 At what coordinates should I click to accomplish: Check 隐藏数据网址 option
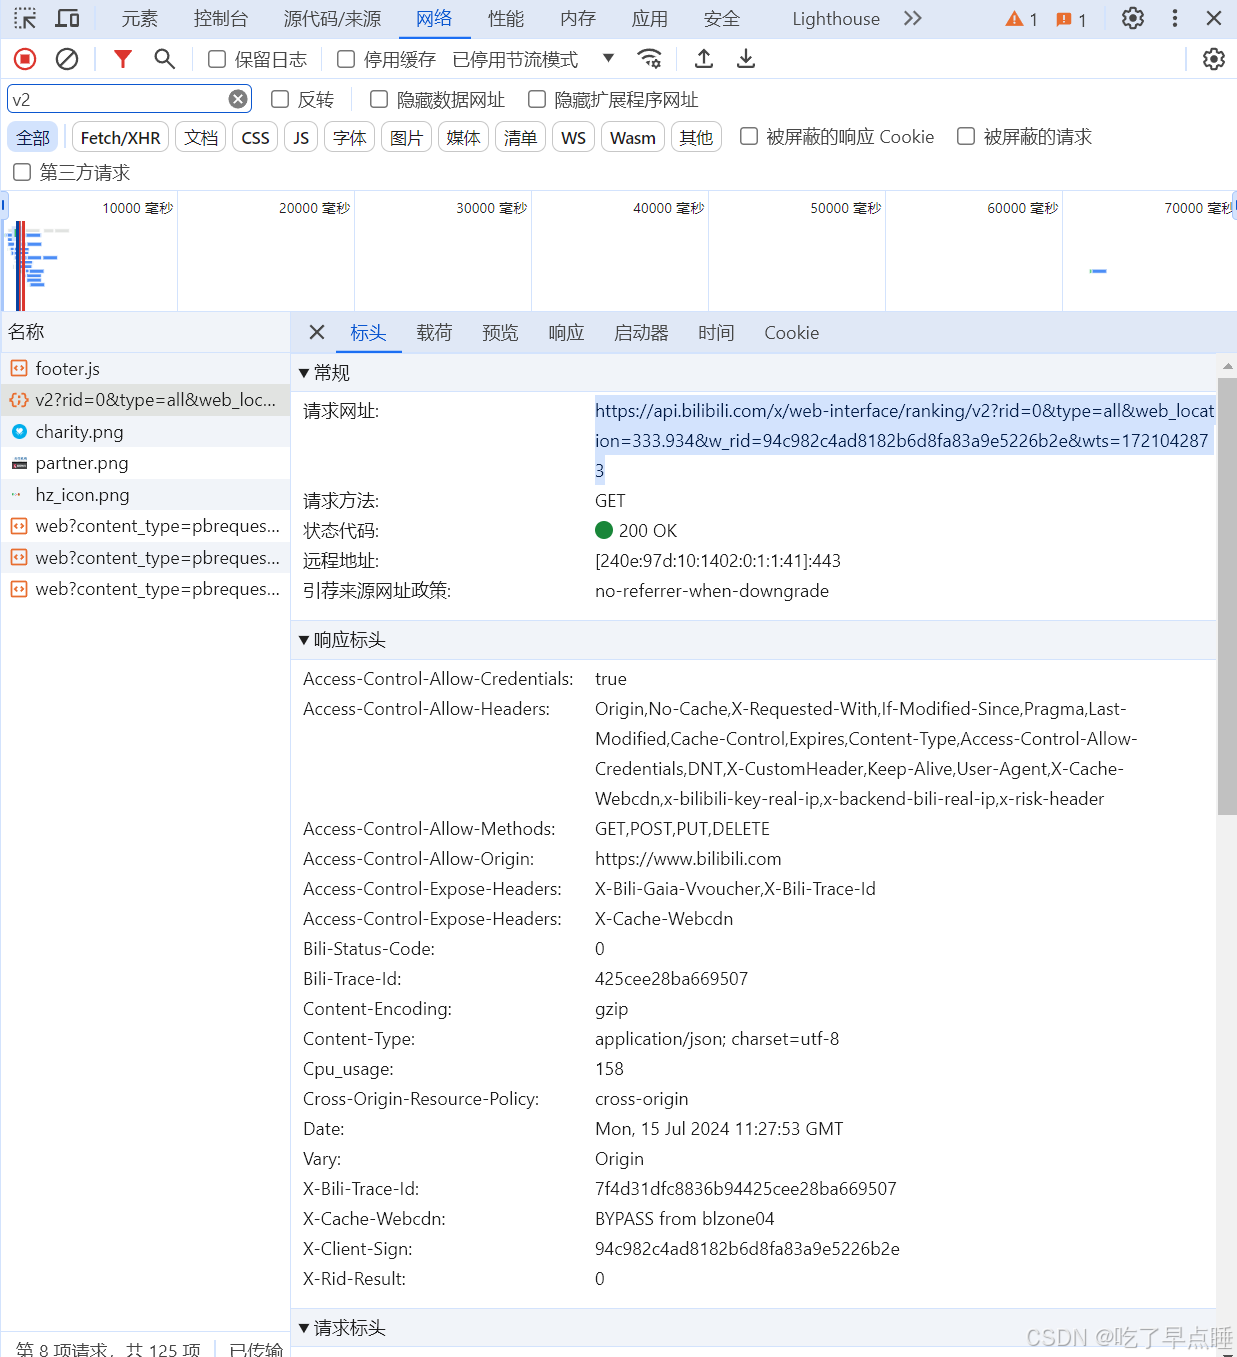pos(379,99)
